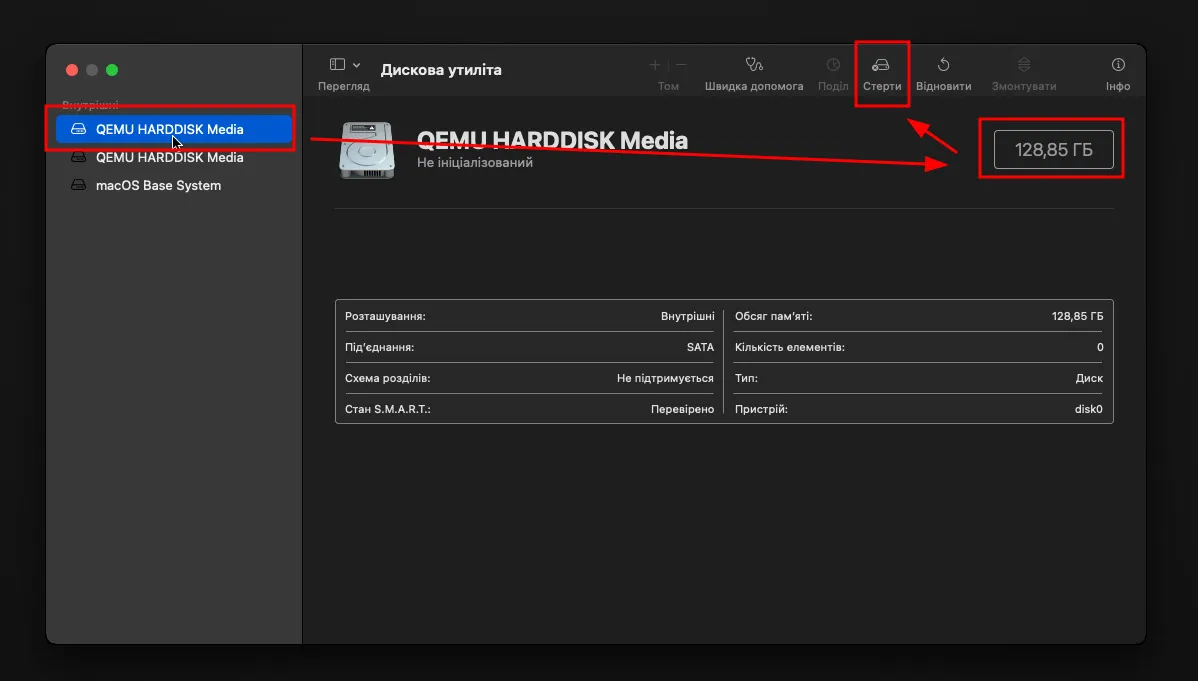Click the 'Тип:' label in the table
Viewport: 1198px width, 681px height.
click(x=746, y=378)
